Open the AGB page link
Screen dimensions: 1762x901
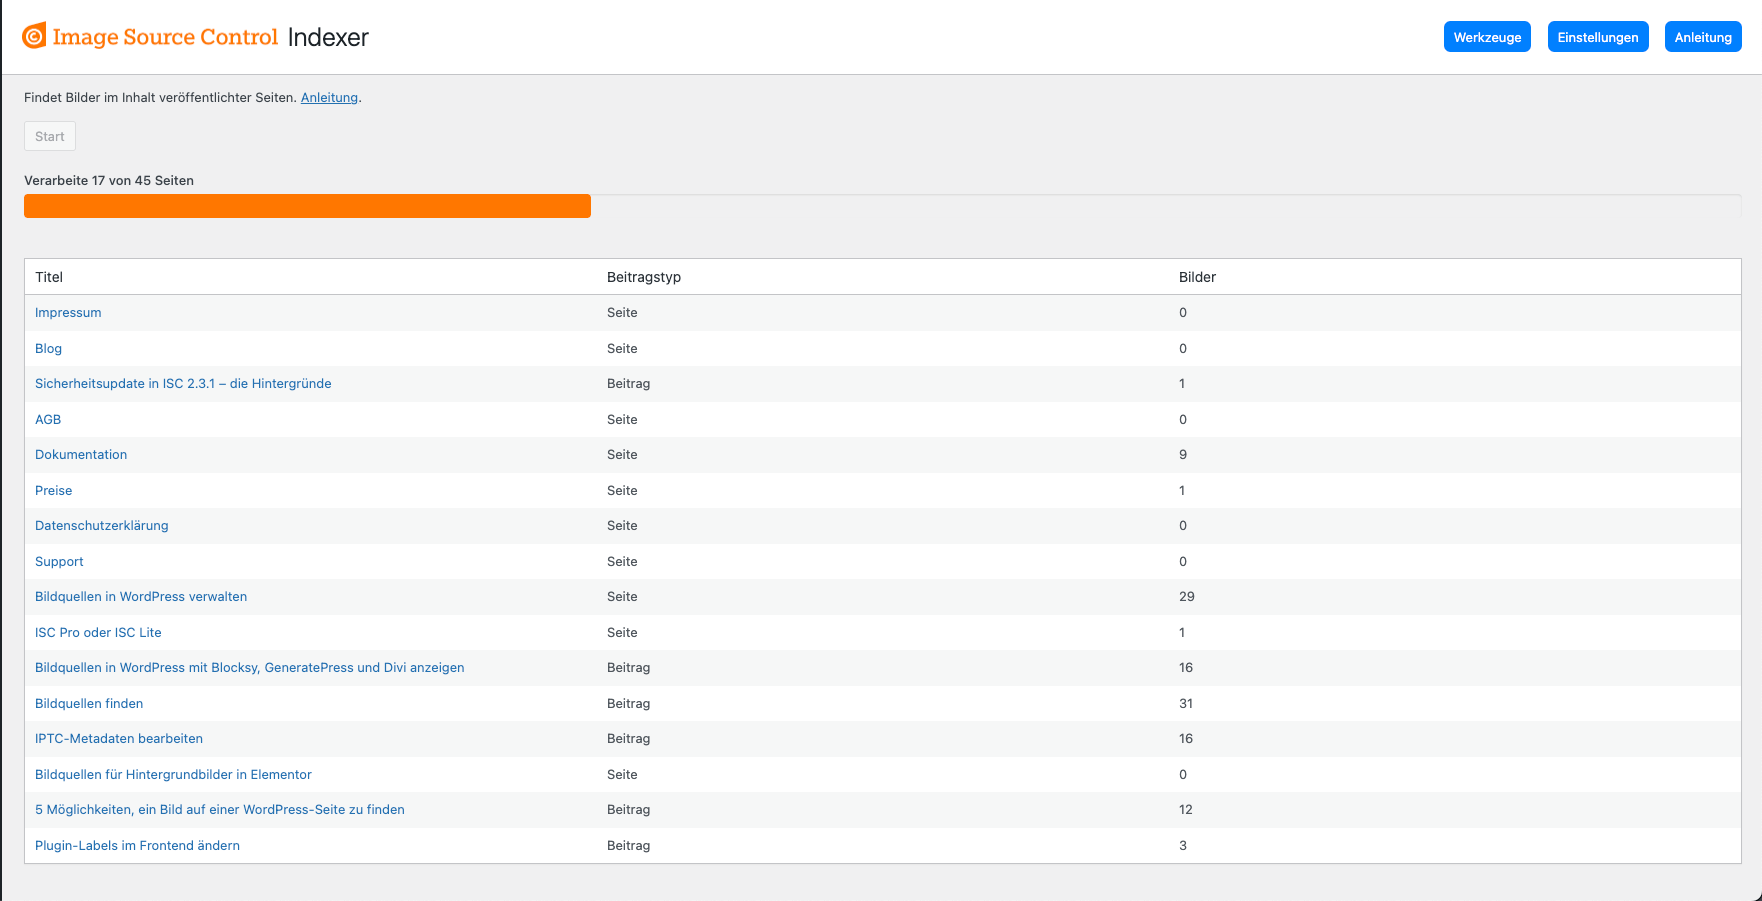point(48,420)
